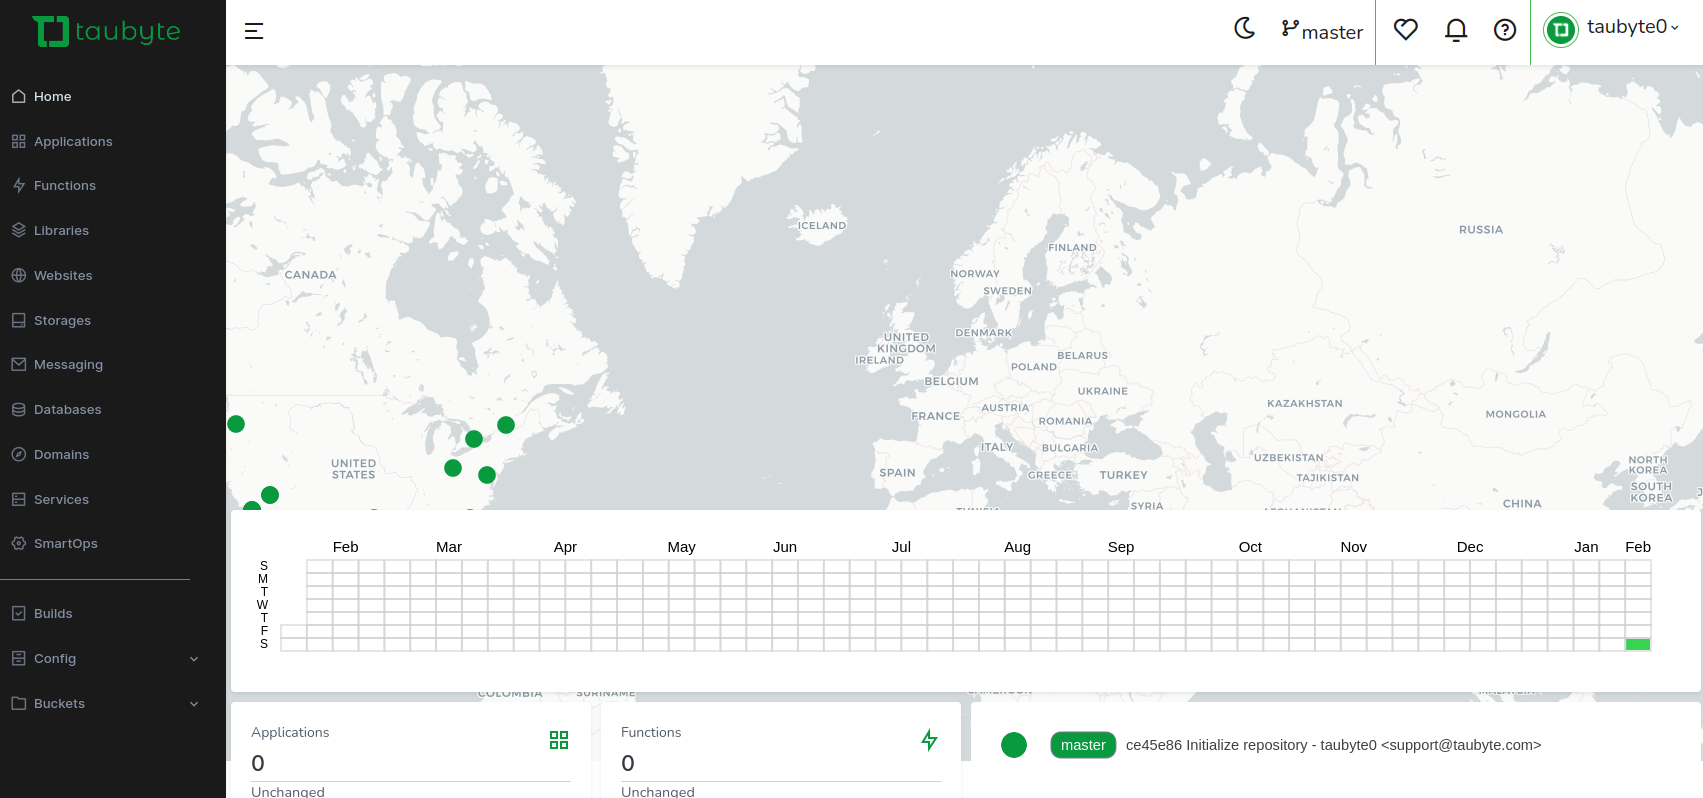This screenshot has width=1703, height=798.
Task: Click the Applications card grid icon
Action: click(558, 740)
